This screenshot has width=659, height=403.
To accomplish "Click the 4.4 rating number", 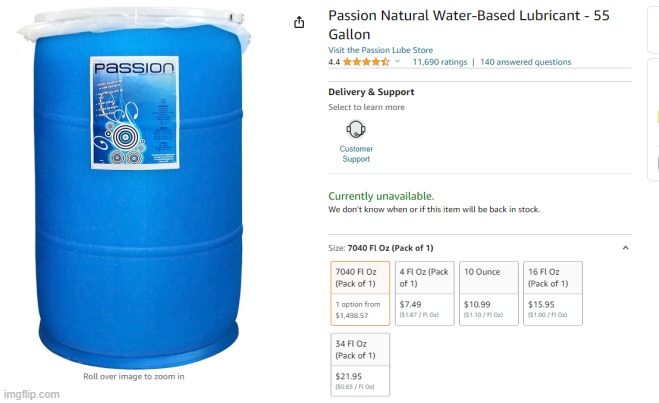I will [334, 62].
